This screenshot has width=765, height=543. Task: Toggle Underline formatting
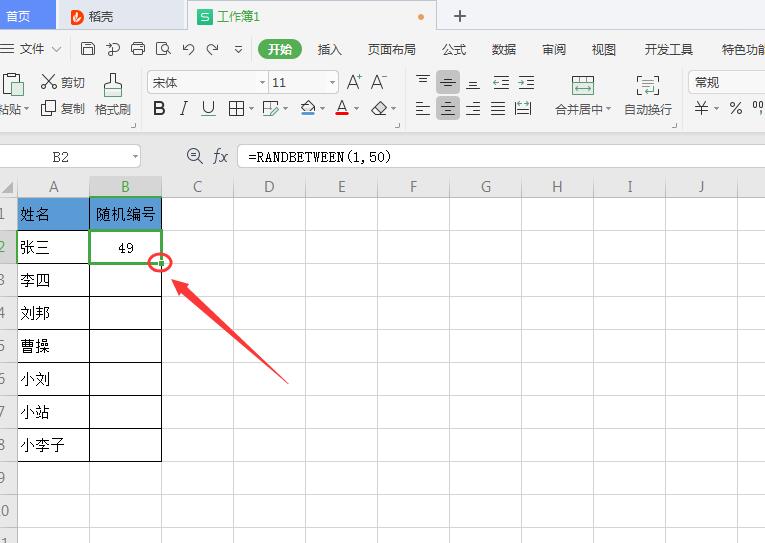(x=209, y=109)
